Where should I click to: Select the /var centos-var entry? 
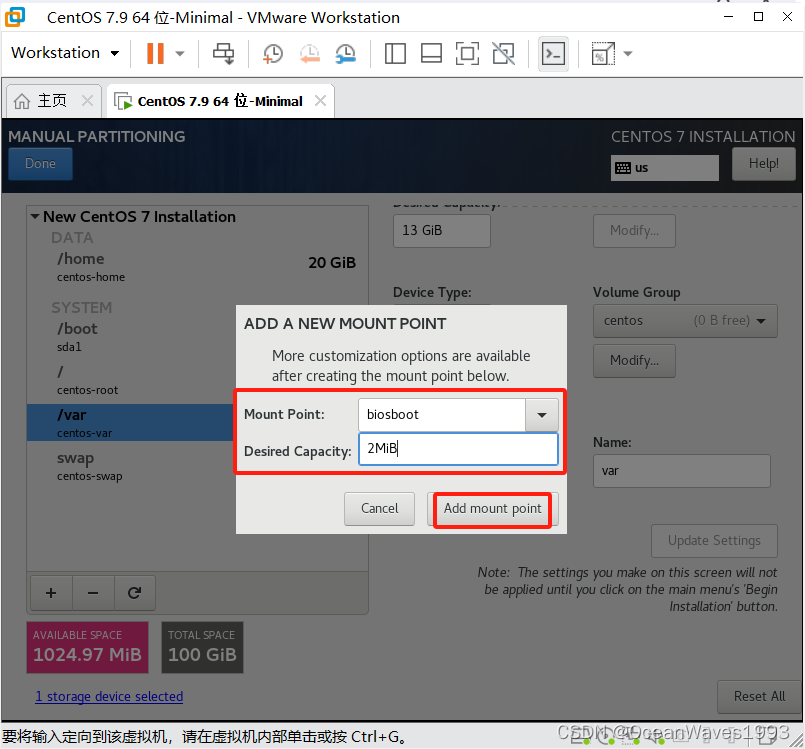(131, 422)
